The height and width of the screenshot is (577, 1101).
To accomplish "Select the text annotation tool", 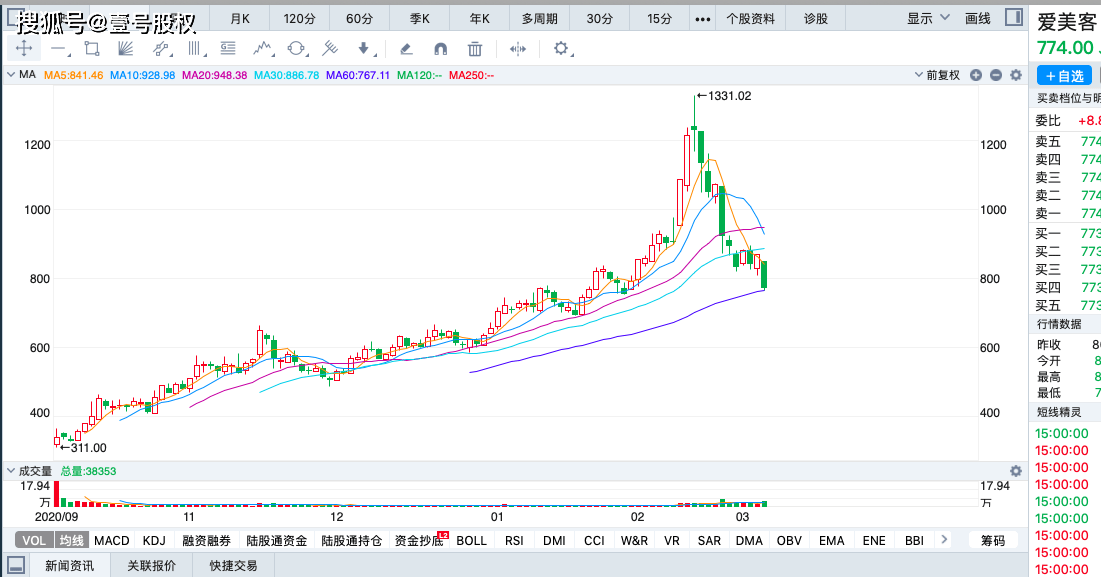I will pyautogui.click(x=228, y=48).
